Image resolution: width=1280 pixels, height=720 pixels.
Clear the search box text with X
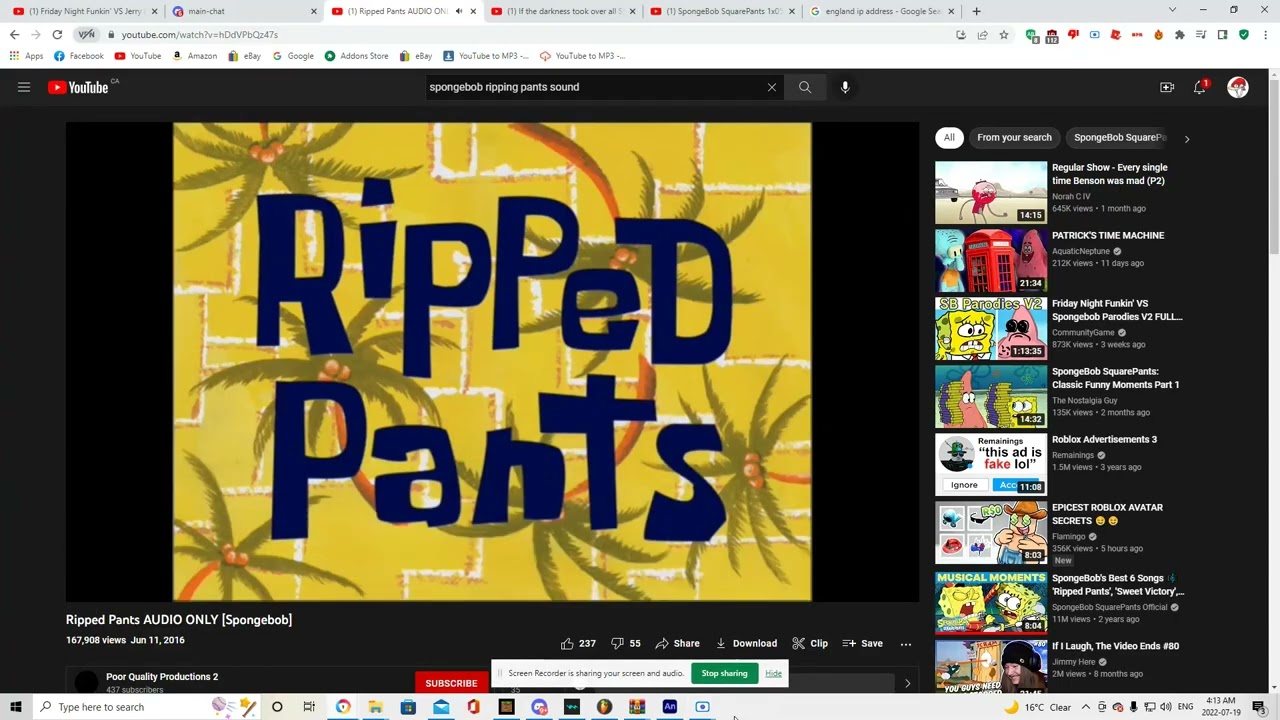point(772,87)
